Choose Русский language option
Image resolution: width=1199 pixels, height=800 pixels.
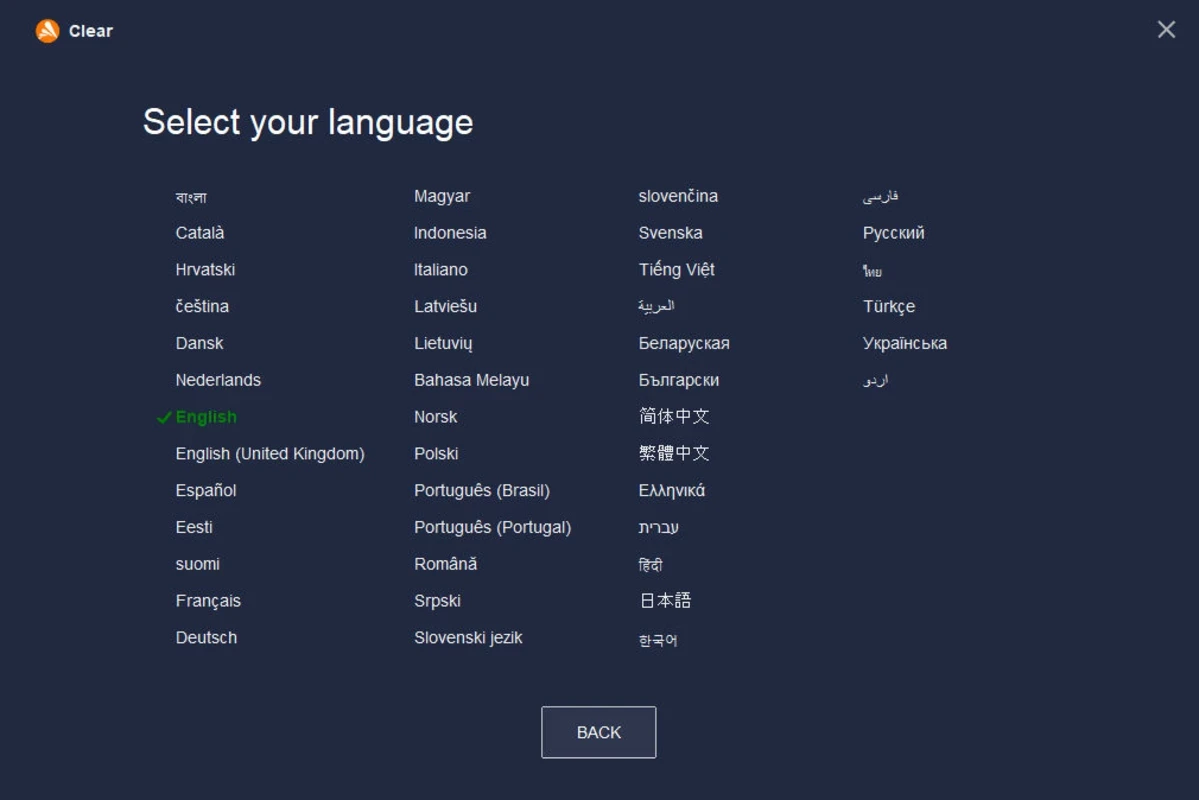[894, 233]
